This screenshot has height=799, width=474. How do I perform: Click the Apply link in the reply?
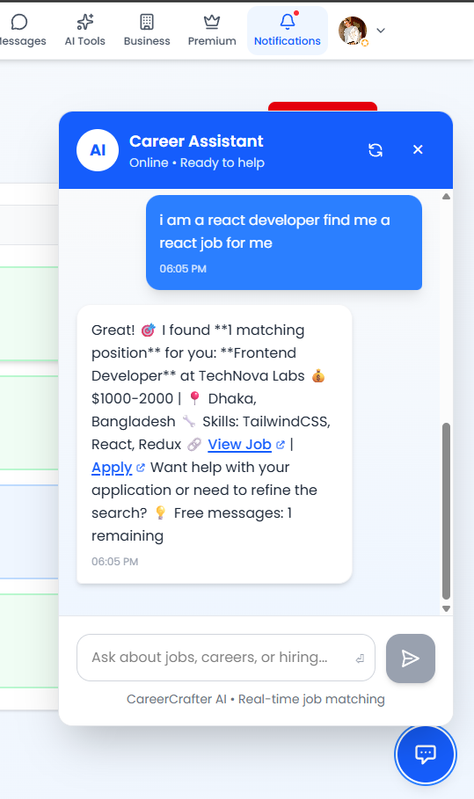point(112,467)
